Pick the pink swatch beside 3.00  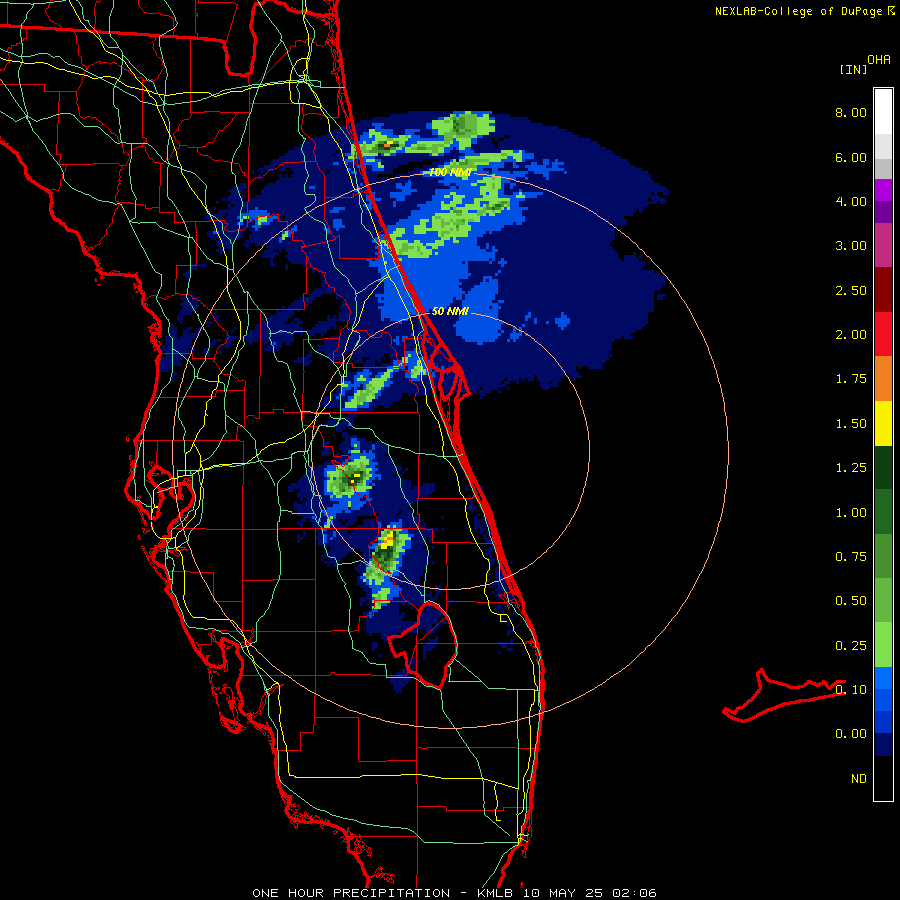tap(883, 245)
